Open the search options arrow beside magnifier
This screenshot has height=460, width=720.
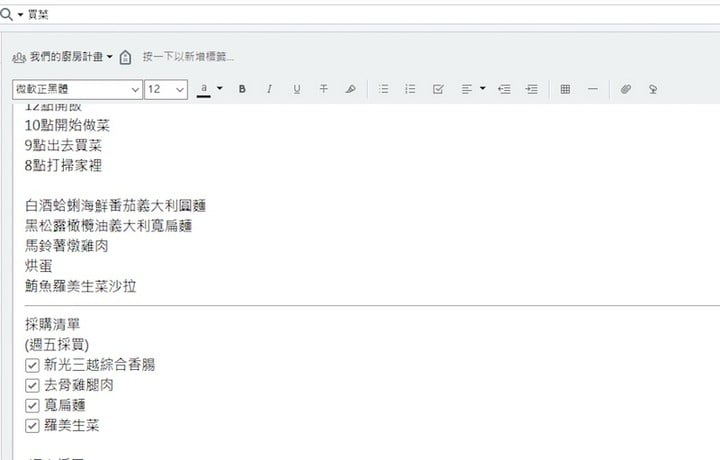20,15
